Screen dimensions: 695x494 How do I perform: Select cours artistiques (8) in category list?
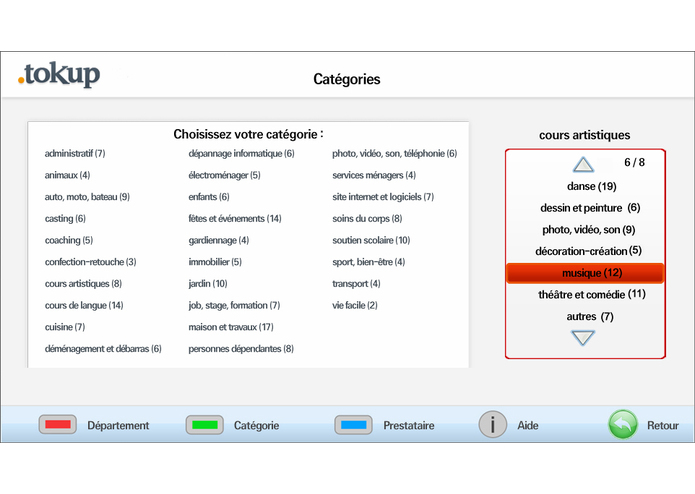click(x=83, y=284)
